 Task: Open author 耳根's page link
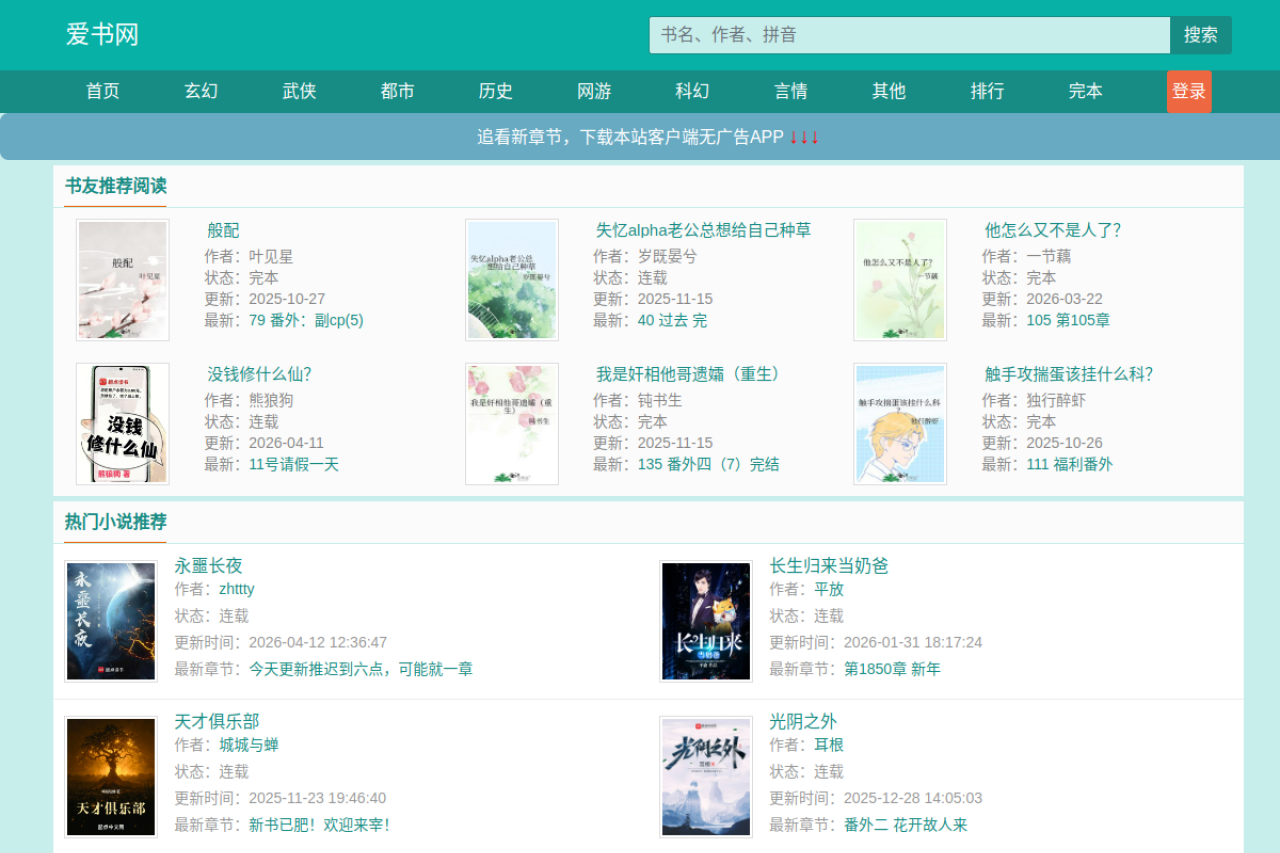(829, 745)
